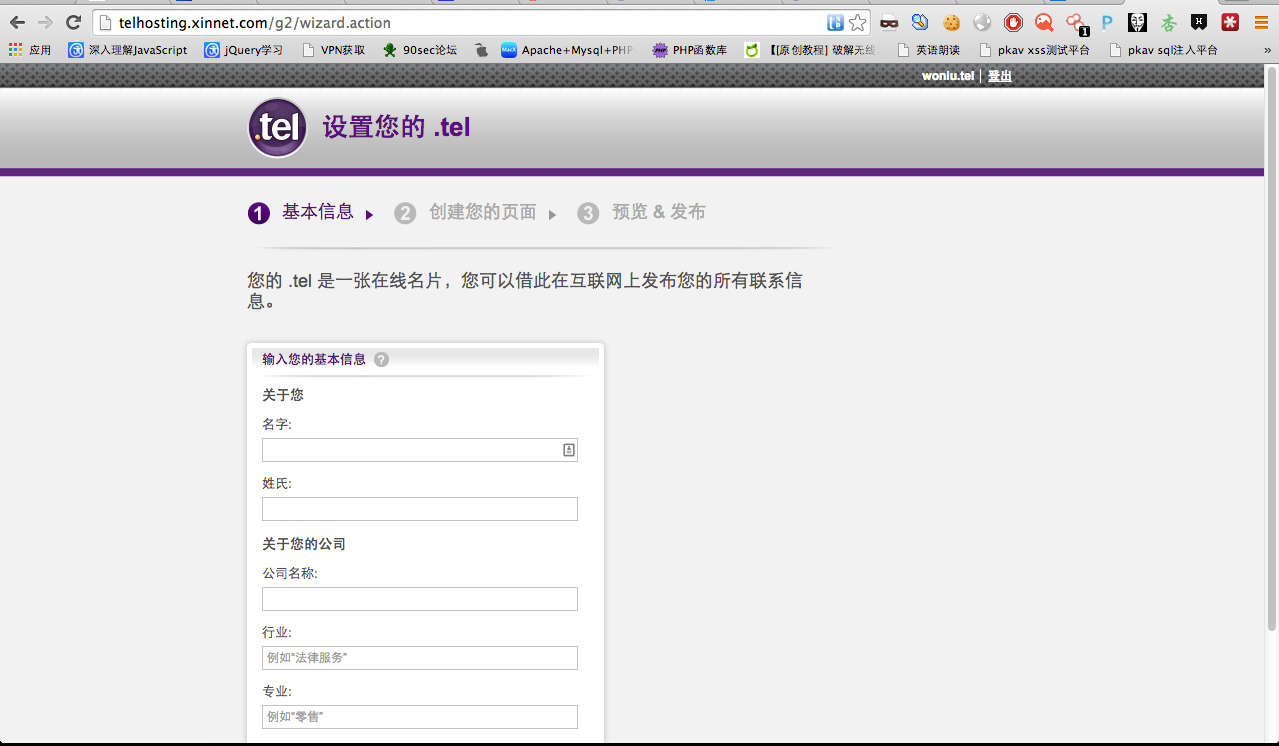Bookmark the page via the star icon
The width and height of the screenshot is (1279, 746).
click(855, 22)
